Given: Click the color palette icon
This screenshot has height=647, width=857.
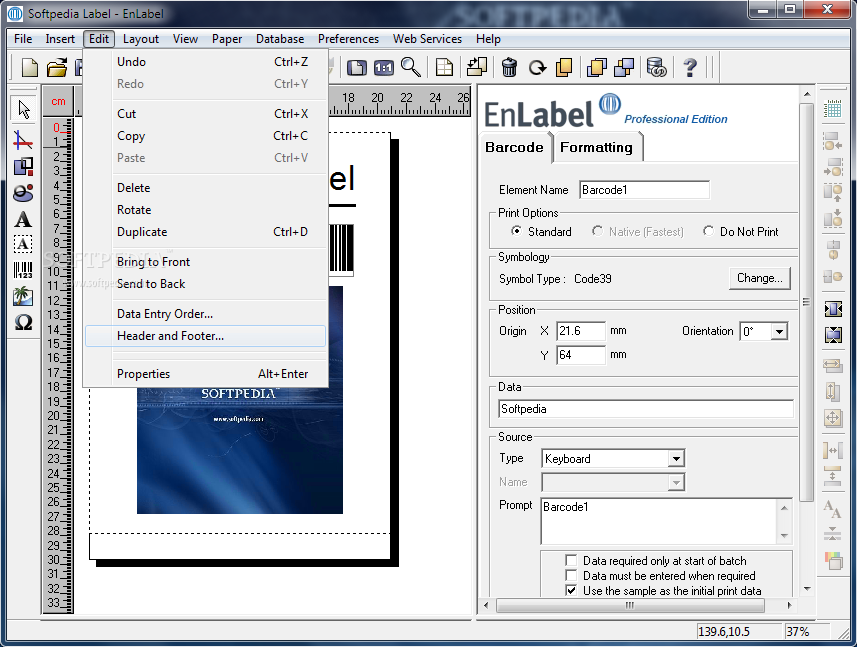Looking at the screenshot, I should [832, 560].
